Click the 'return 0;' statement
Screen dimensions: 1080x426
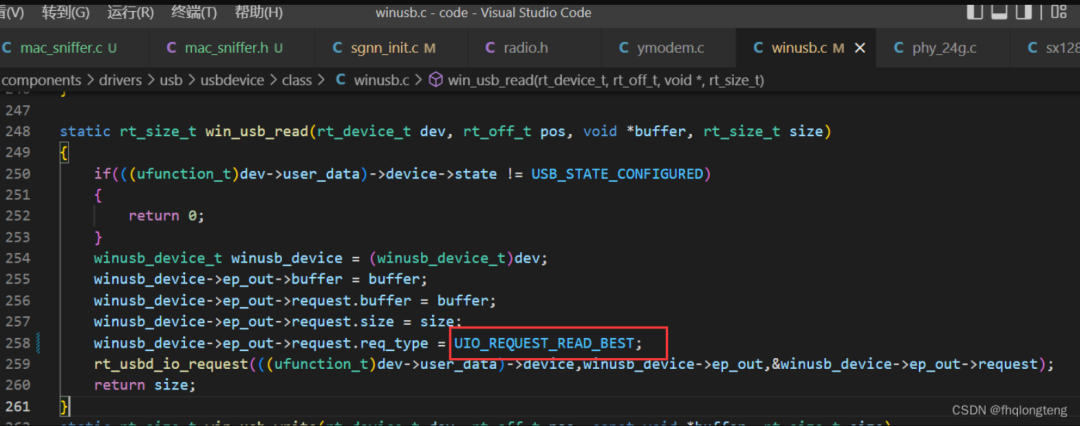pos(167,216)
